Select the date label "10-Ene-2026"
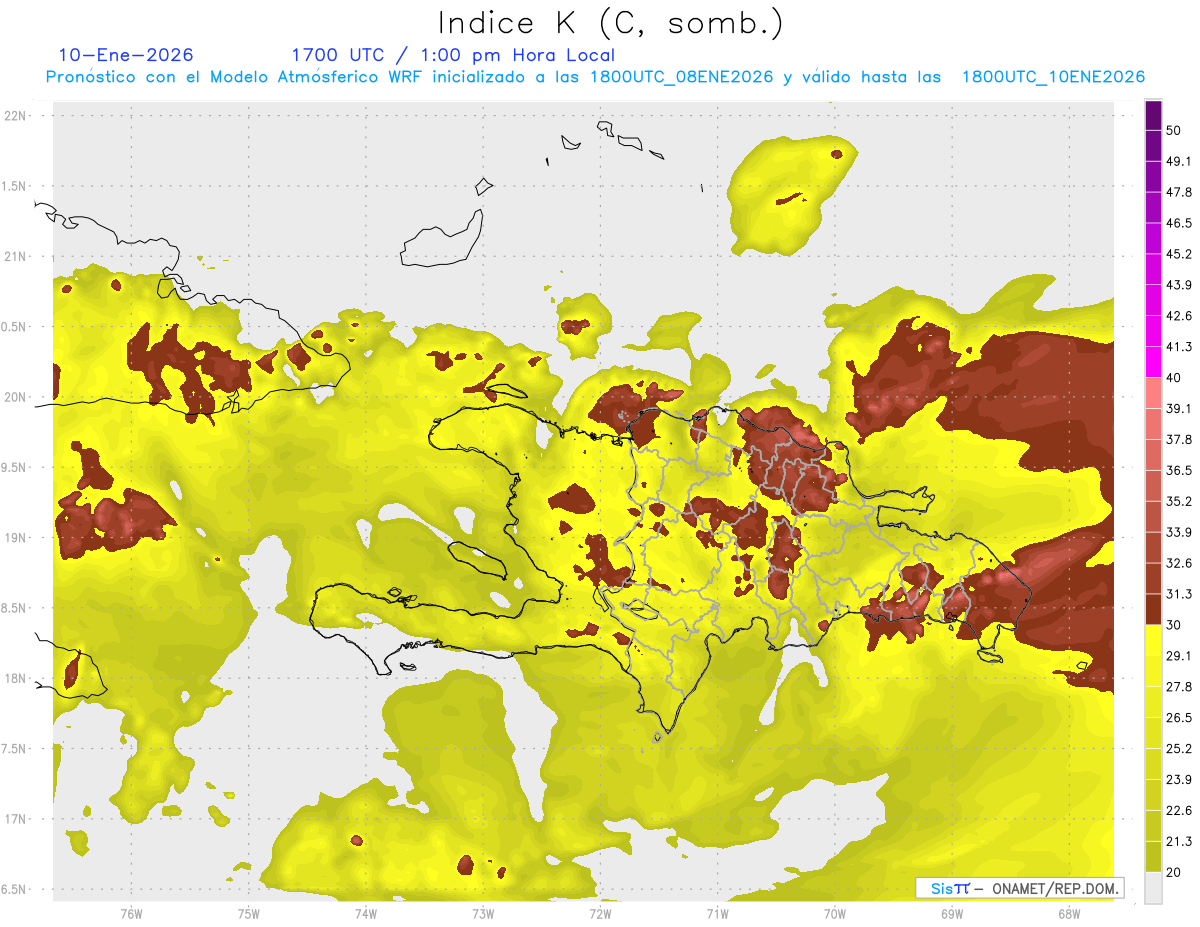 click(126, 55)
